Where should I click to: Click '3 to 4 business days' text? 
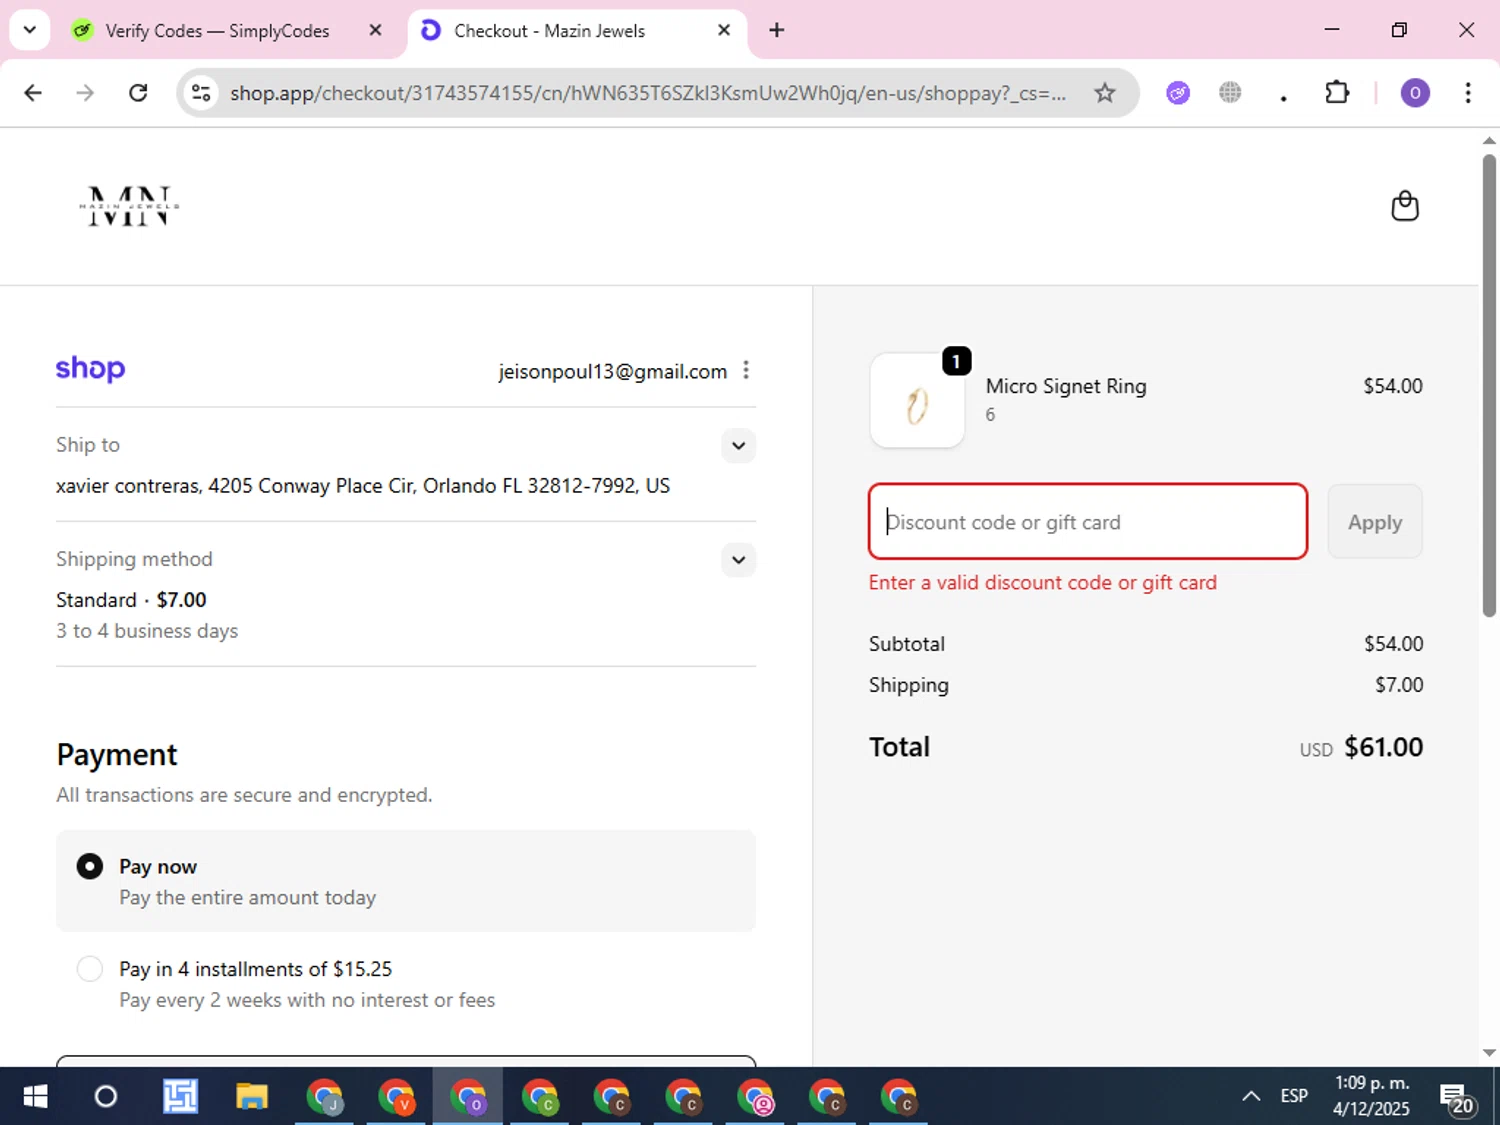[147, 631]
